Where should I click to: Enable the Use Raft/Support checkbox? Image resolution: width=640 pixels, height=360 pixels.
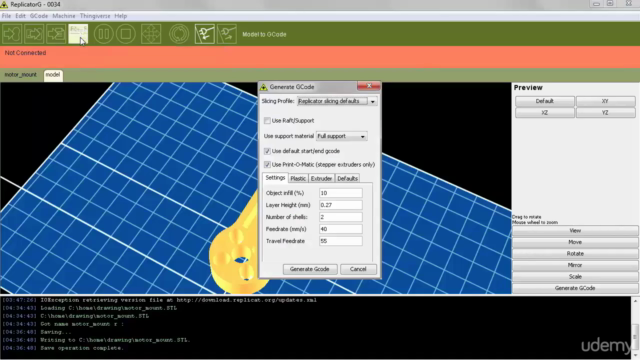(267, 120)
